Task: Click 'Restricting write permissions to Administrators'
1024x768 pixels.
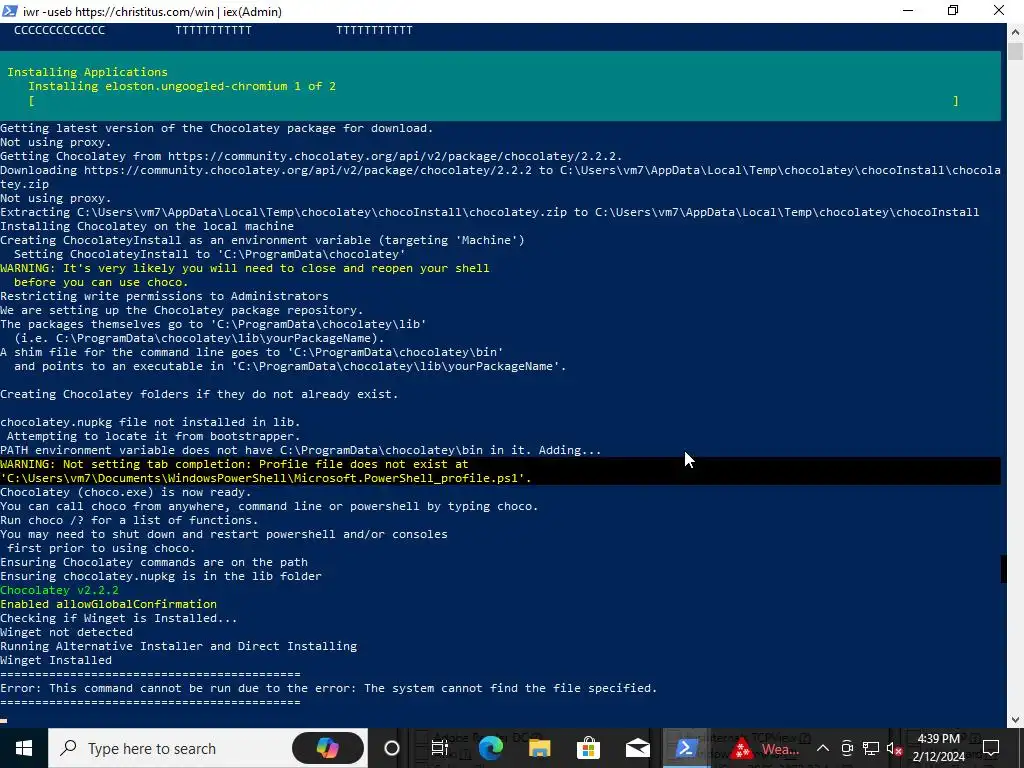Action: pos(164,296)
